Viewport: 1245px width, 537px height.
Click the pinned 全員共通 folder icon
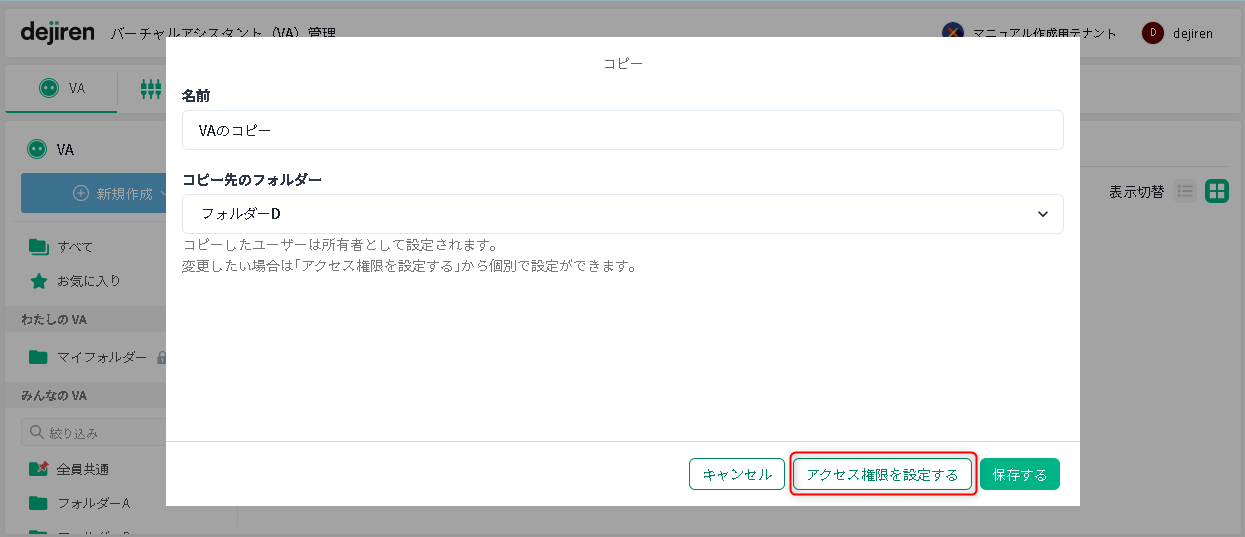[39, 469]
